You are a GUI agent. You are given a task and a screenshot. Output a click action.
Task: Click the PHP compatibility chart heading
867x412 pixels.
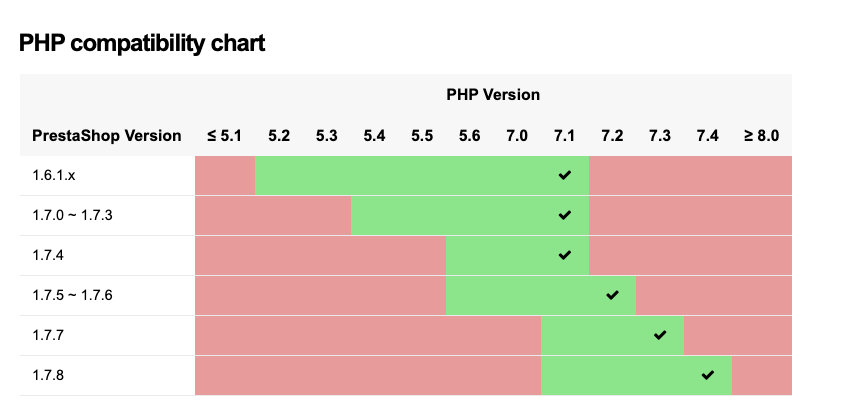[141, 44]
